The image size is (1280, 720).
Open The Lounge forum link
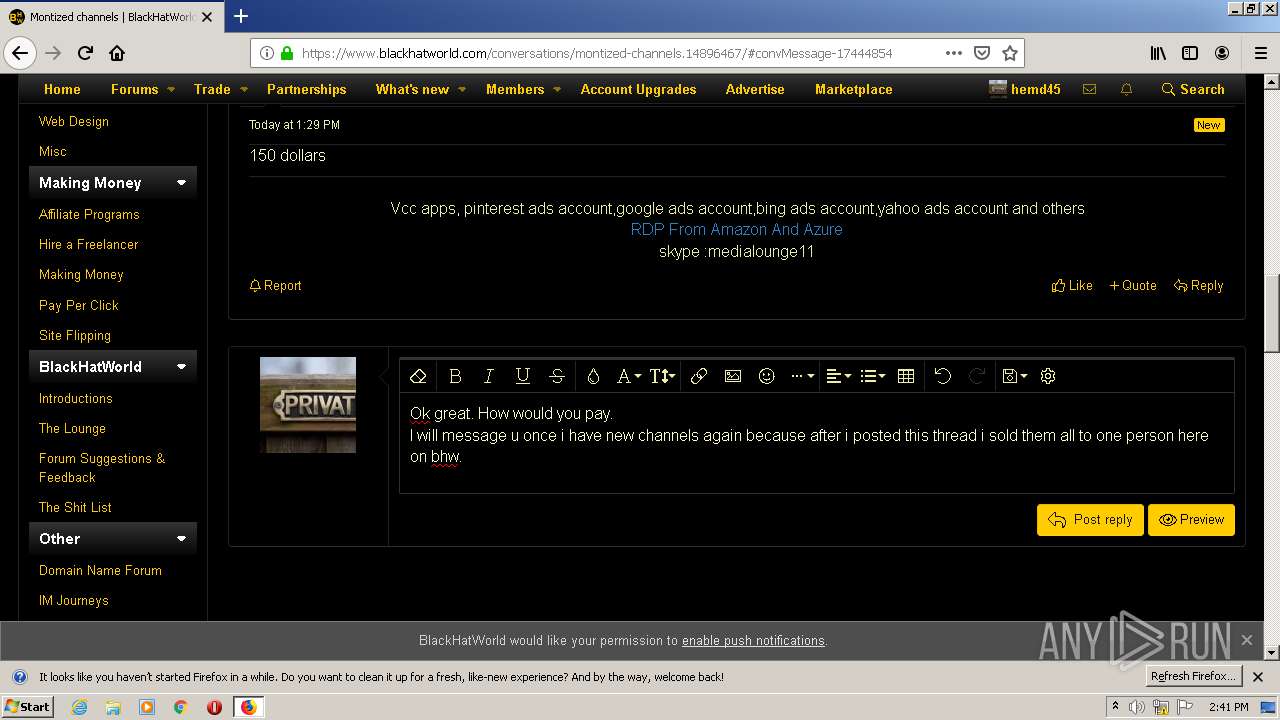tap(72, 428)
